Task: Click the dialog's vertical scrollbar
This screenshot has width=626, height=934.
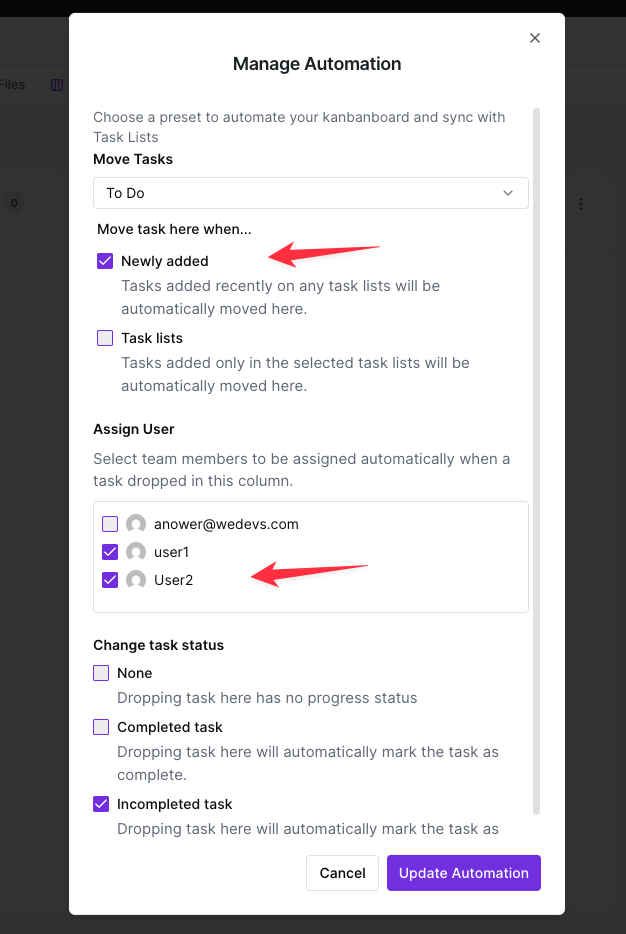Action: pos(537,460)
